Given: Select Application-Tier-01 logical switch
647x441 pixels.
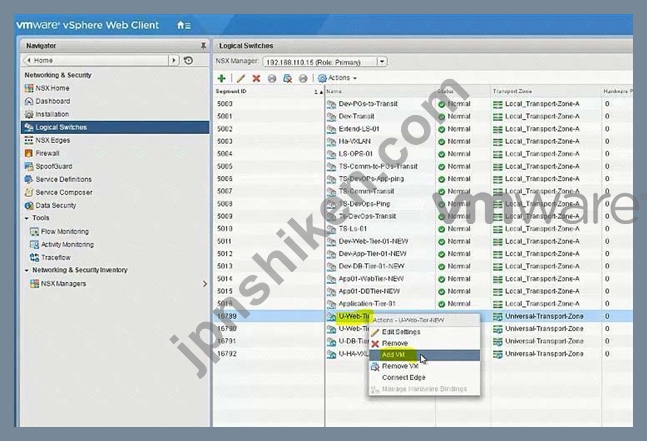Looking at the screenshot, I should click(x=367, y=304).
